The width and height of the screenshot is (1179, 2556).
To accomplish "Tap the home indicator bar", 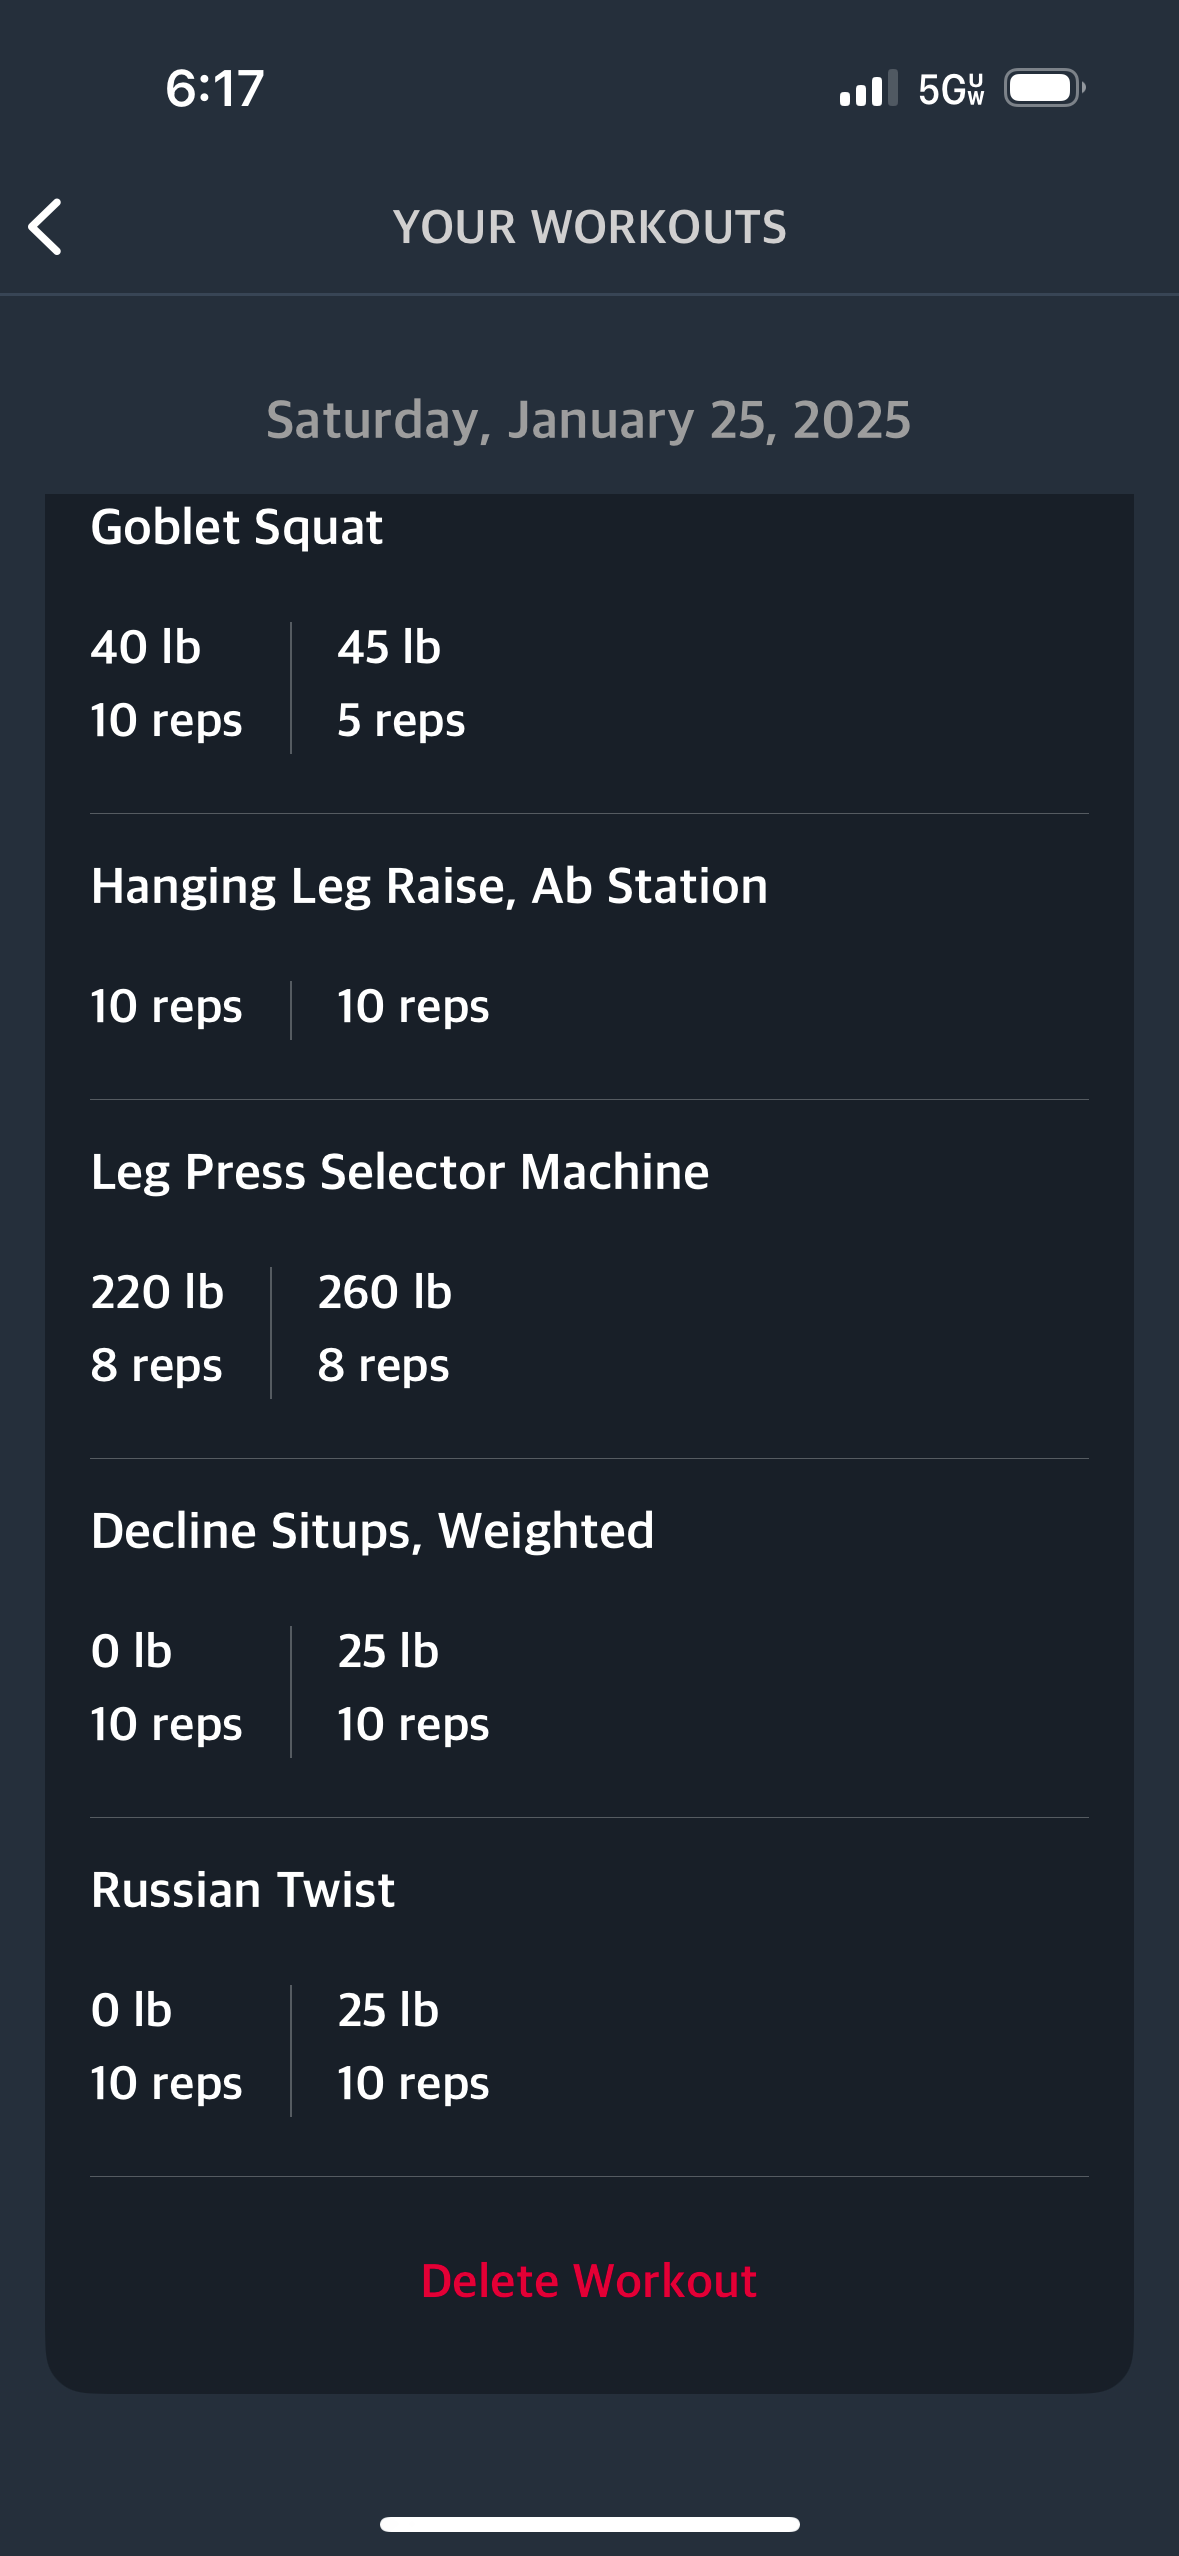I will coord(589,2524).
